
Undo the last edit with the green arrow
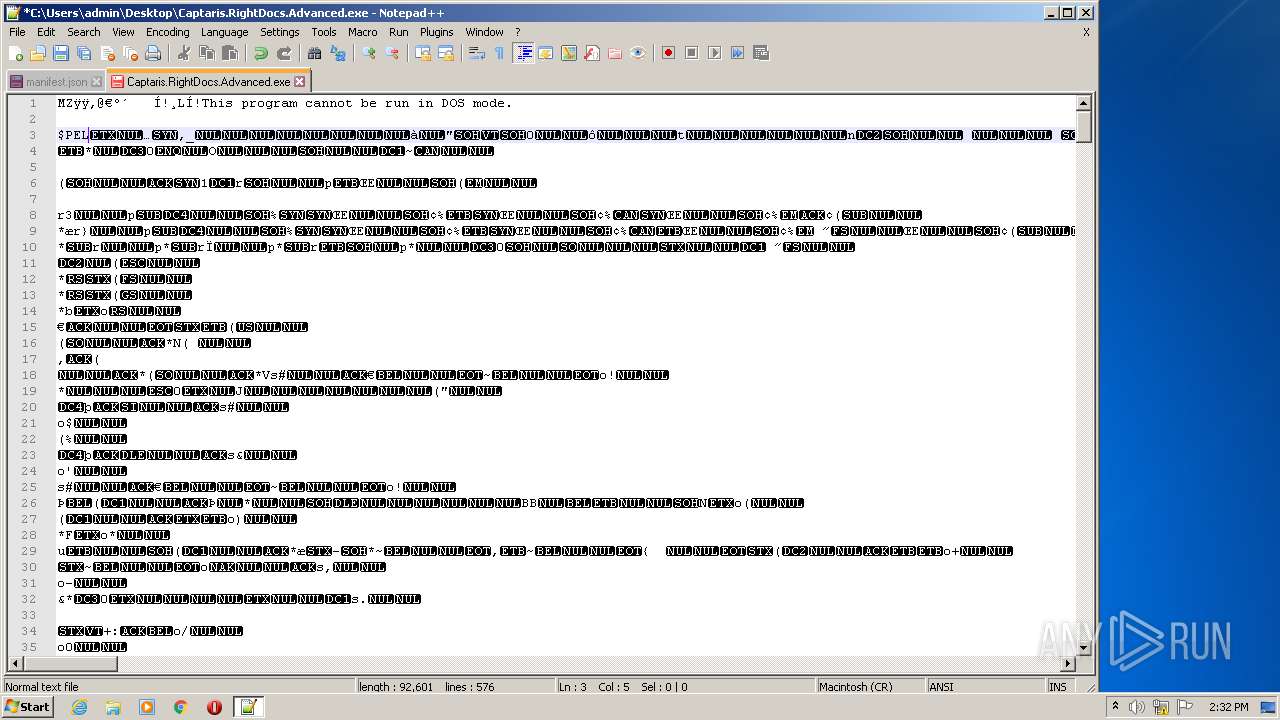point(260,53)
